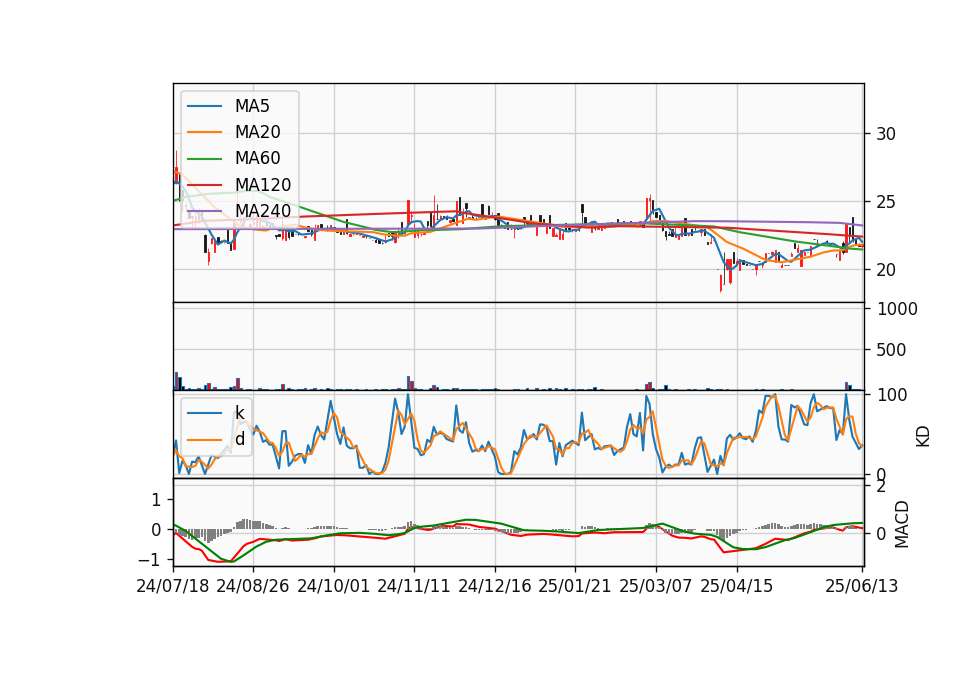Click the 25/01/21 date label

point(575,586)
